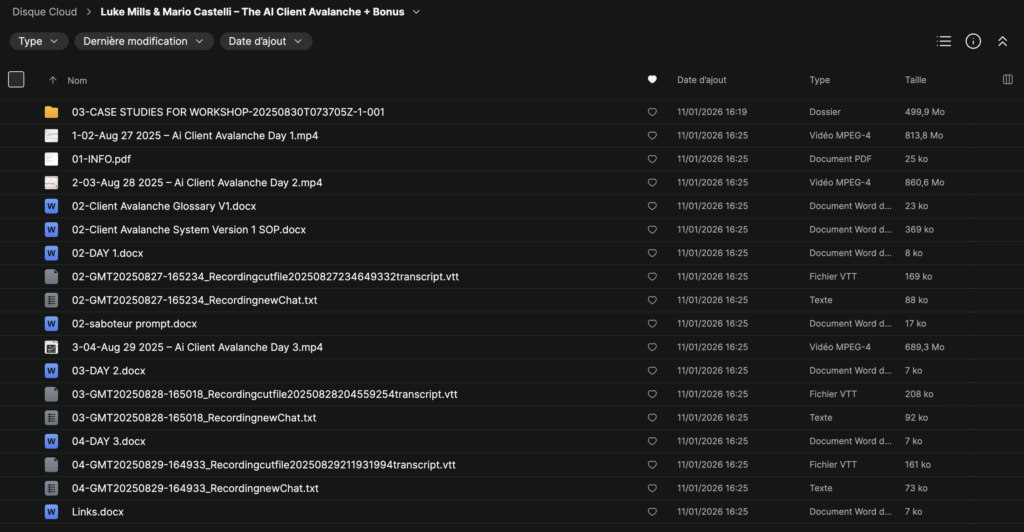Click file icon of 04-GMT20250829 transcript.vtt
This screenshot has height=532, width=1024.
[51, 465]
